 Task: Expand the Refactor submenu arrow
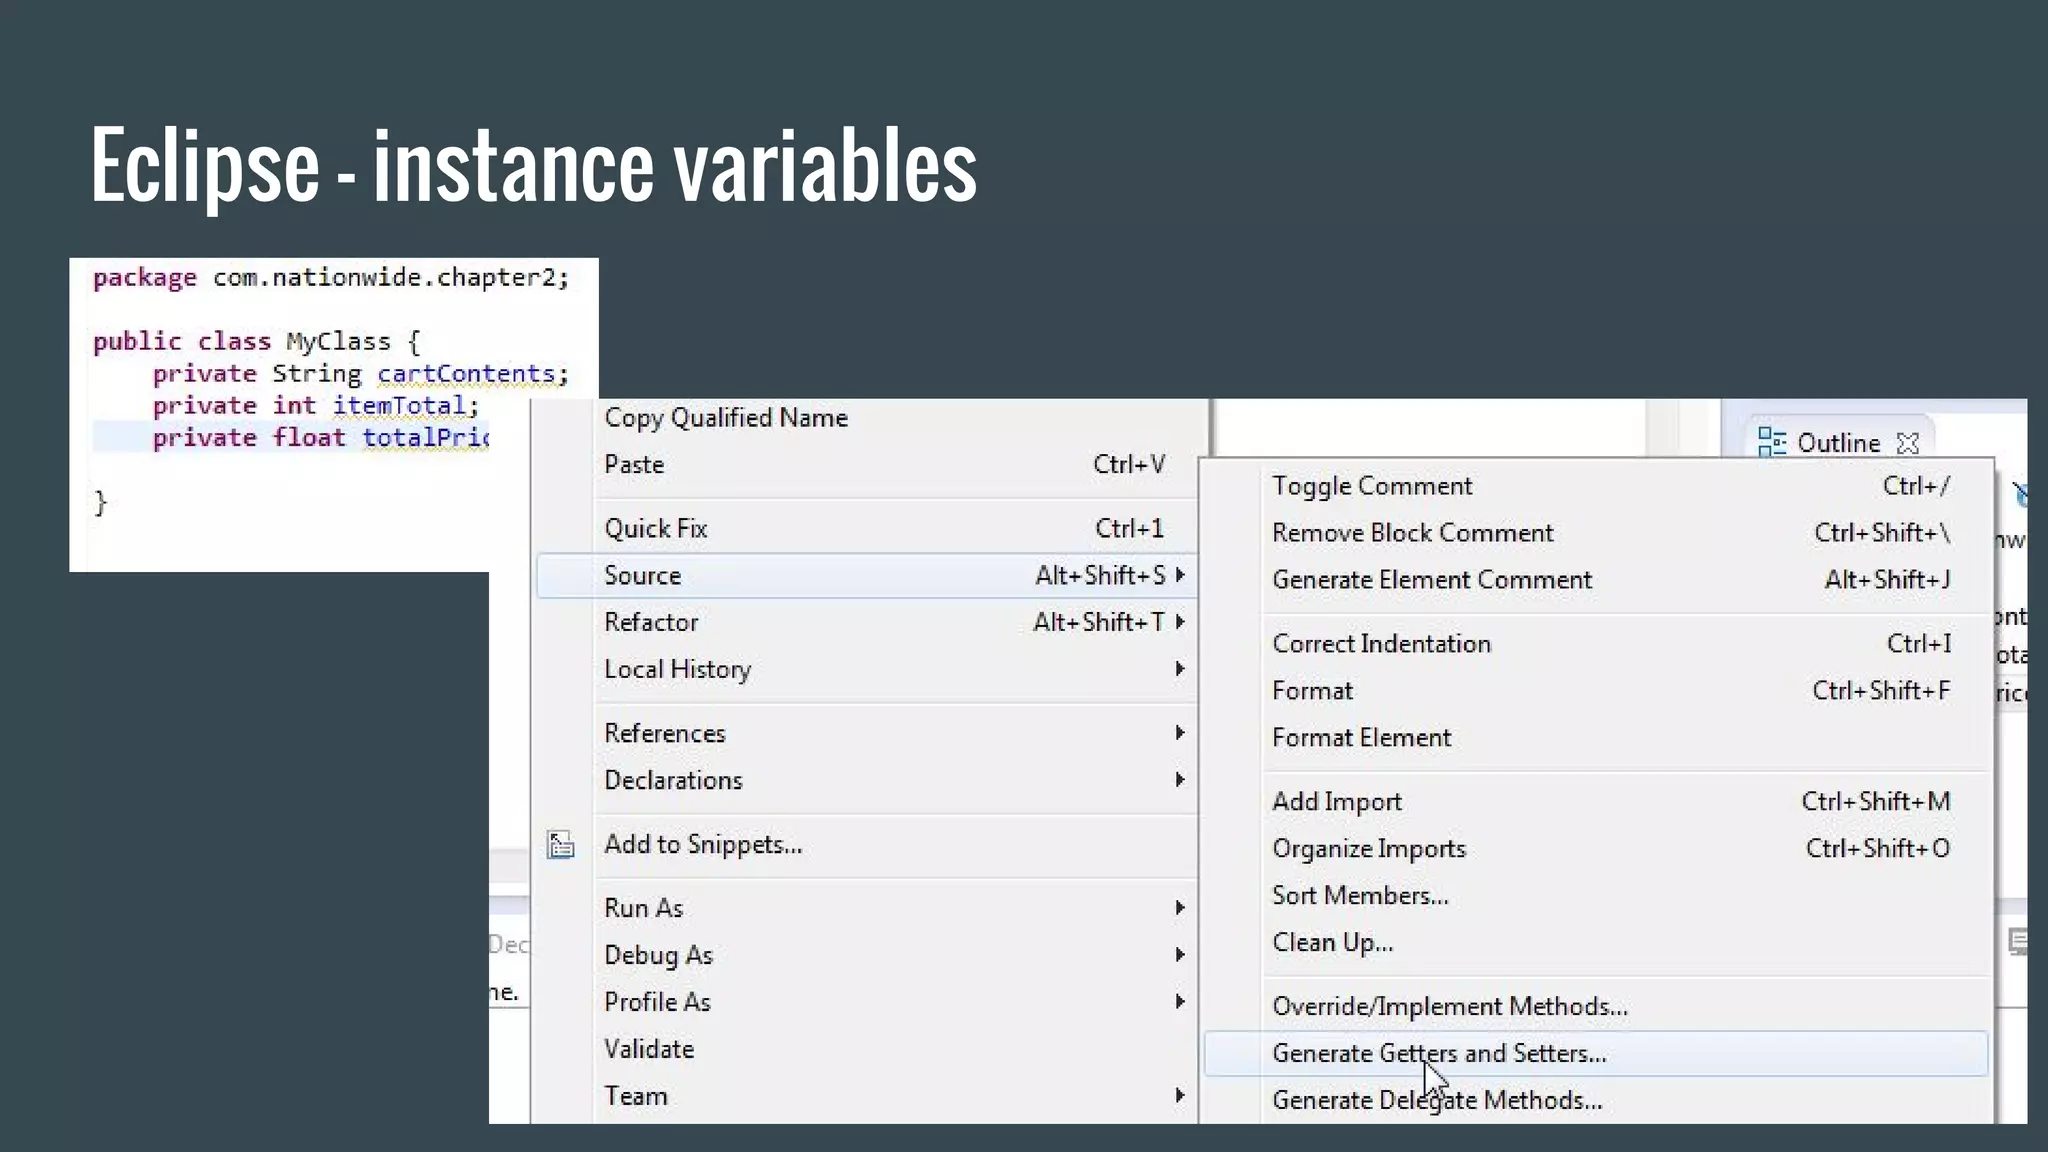(1180, 622)
